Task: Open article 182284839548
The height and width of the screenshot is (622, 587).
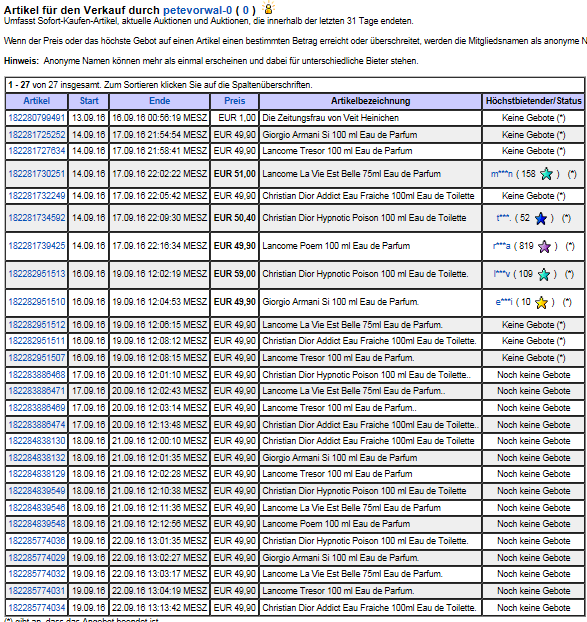Action: coord(36,524)
